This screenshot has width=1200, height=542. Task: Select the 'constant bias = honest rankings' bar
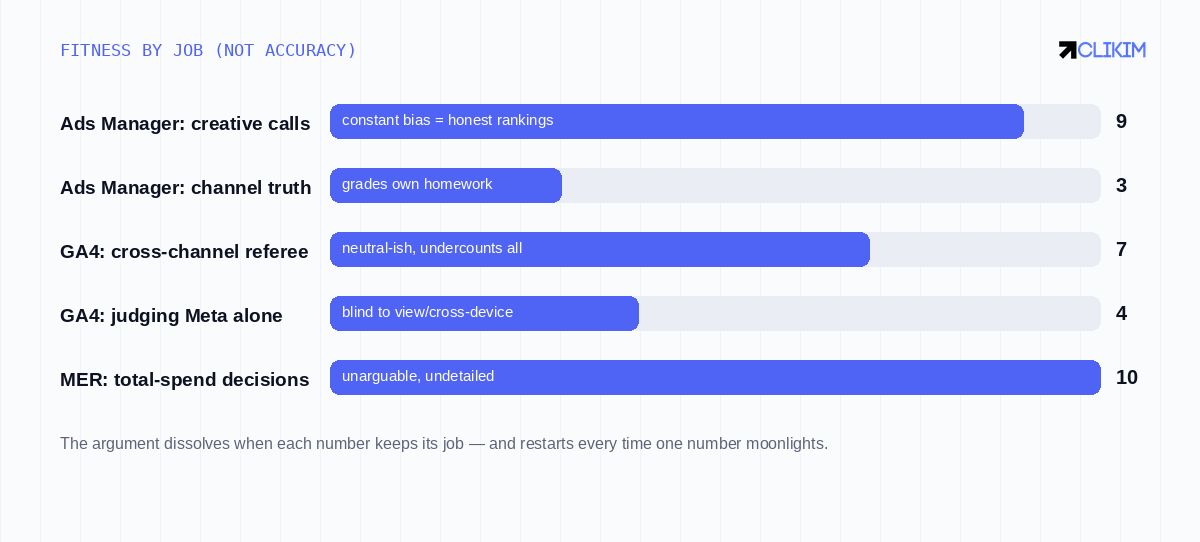(x=677, y=121)
